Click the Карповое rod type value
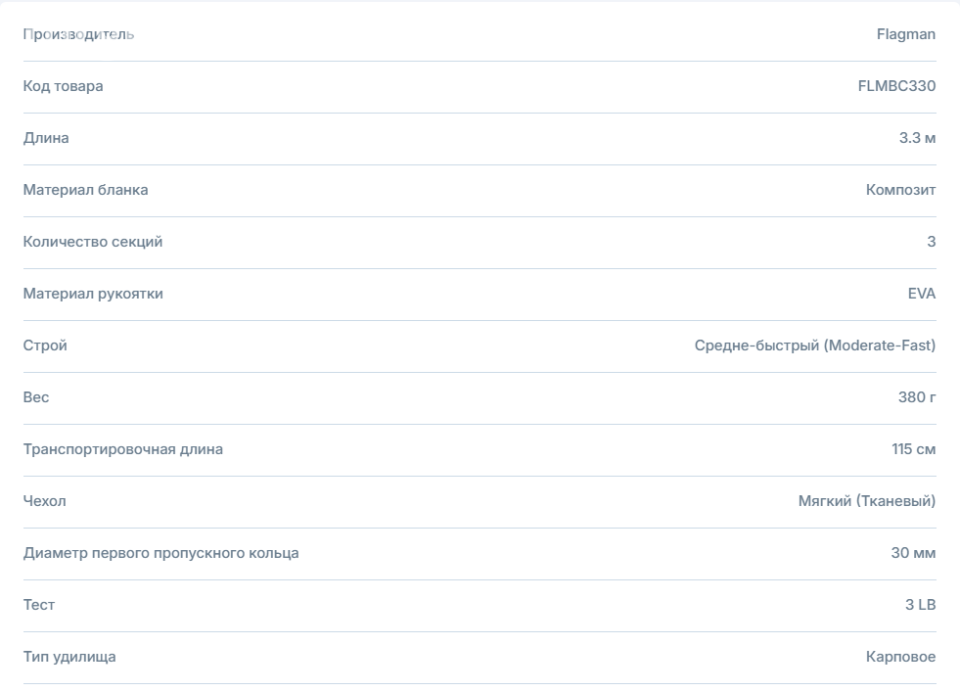 (x=901, y=657)
